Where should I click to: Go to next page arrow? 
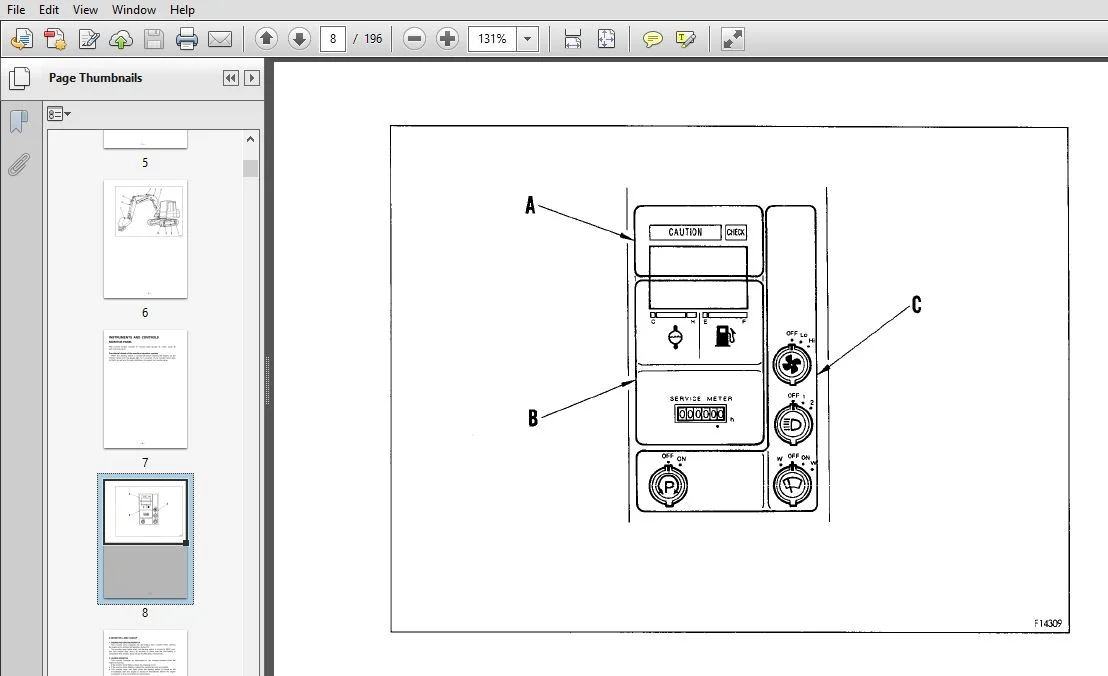300,39
